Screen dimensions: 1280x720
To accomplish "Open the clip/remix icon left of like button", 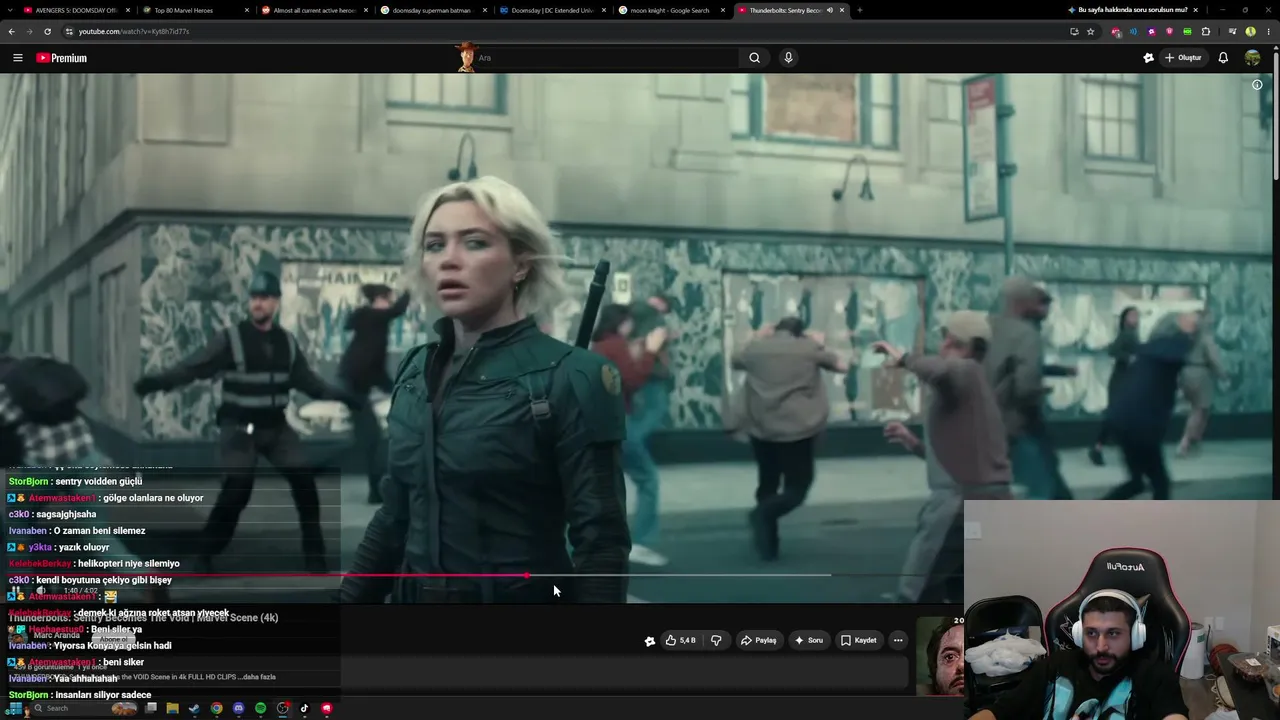I will point(649,640).
